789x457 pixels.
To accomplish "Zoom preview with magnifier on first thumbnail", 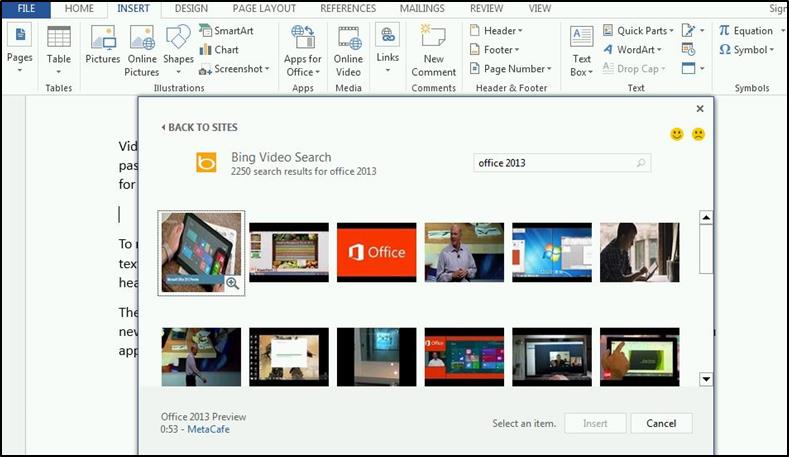I will pyautogui.click(x=232, y=283).
